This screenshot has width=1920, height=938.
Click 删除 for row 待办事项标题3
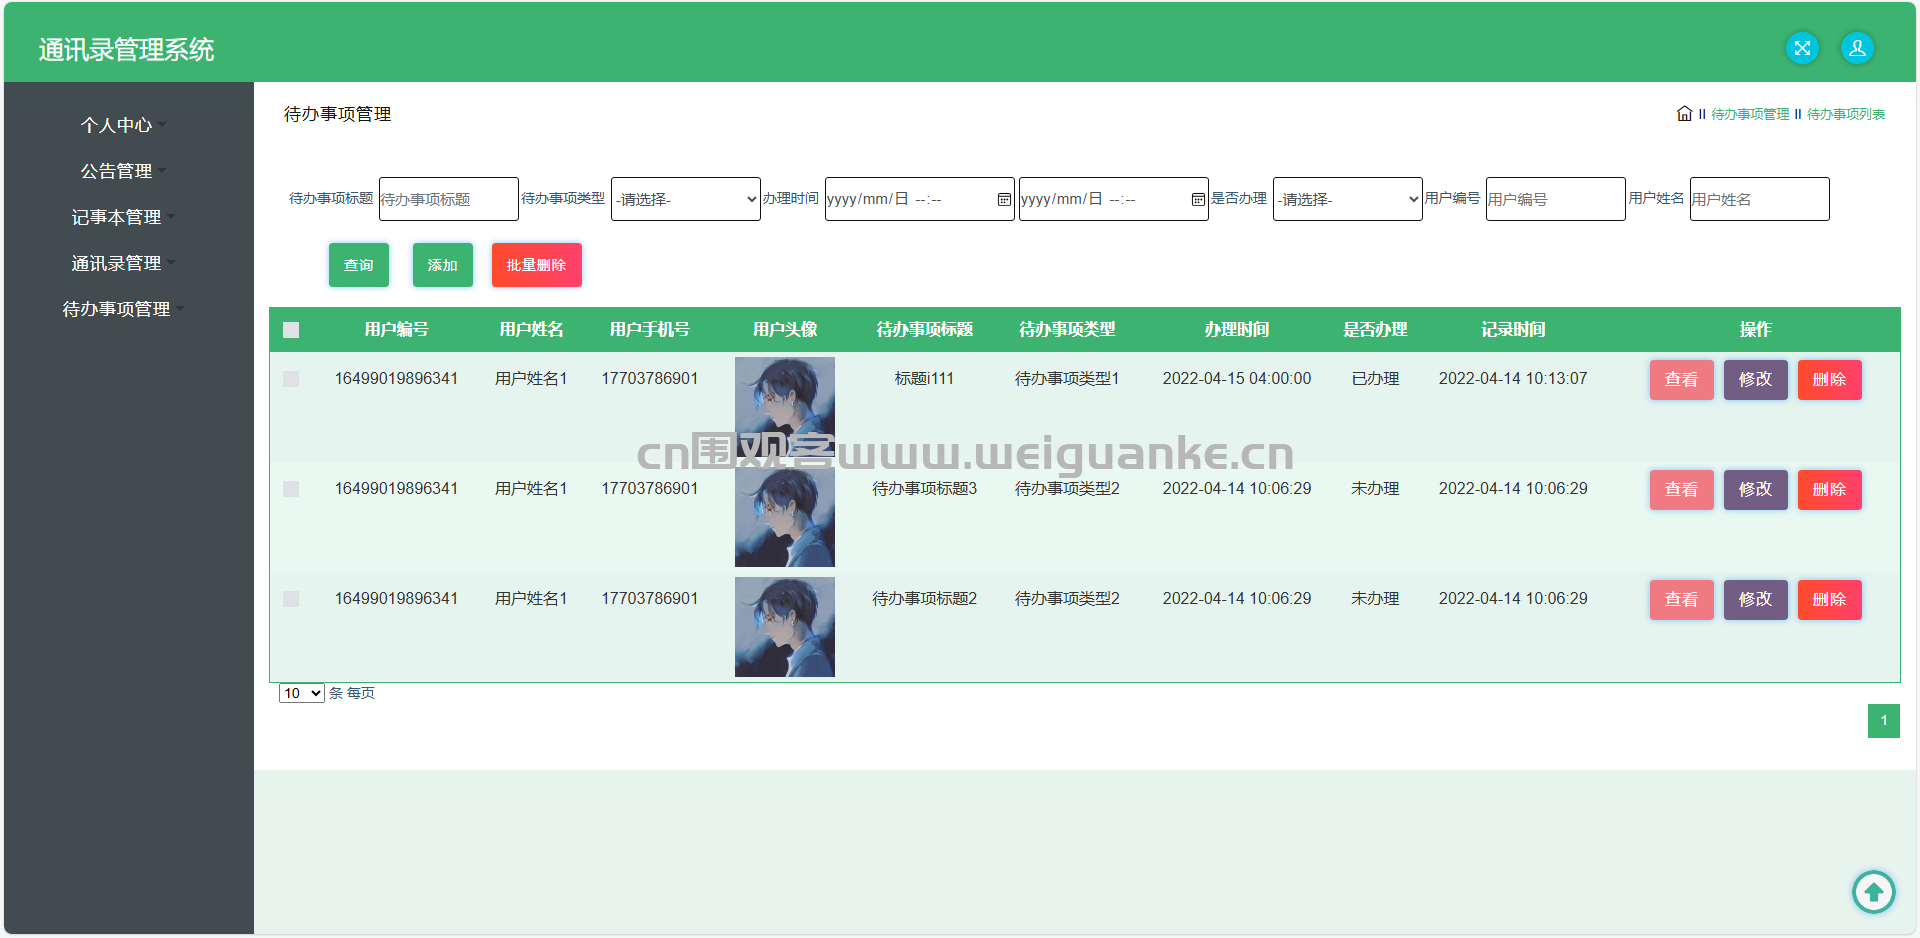(x=1830, y=490)
